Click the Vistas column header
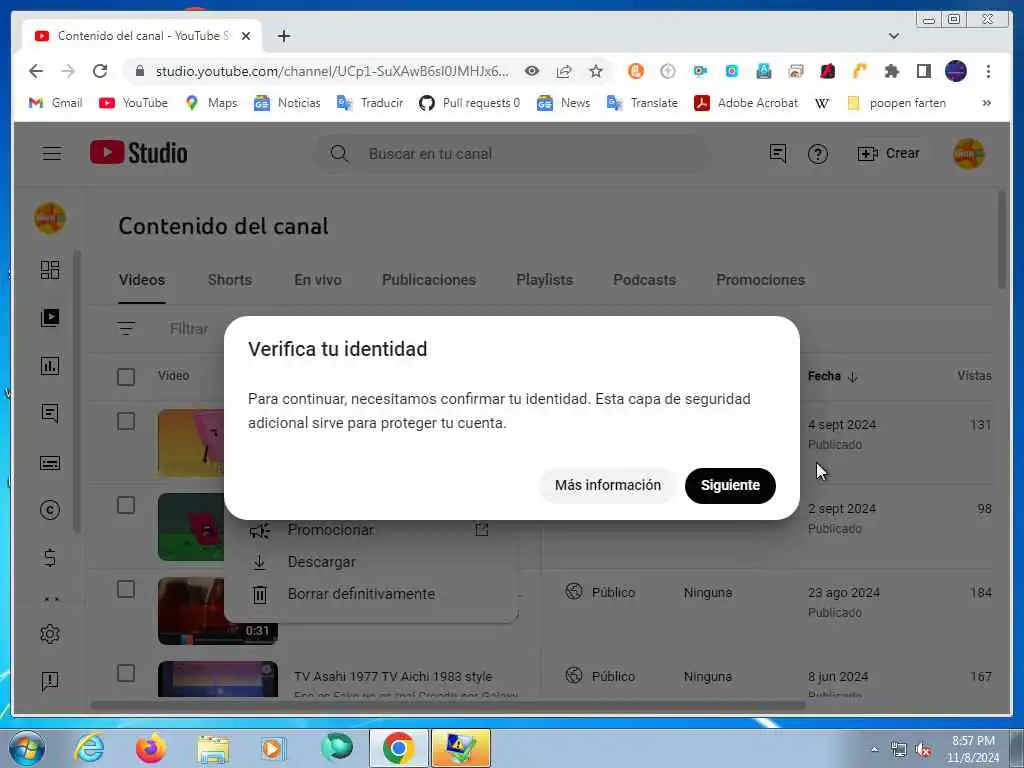 (x=974, y=376)
